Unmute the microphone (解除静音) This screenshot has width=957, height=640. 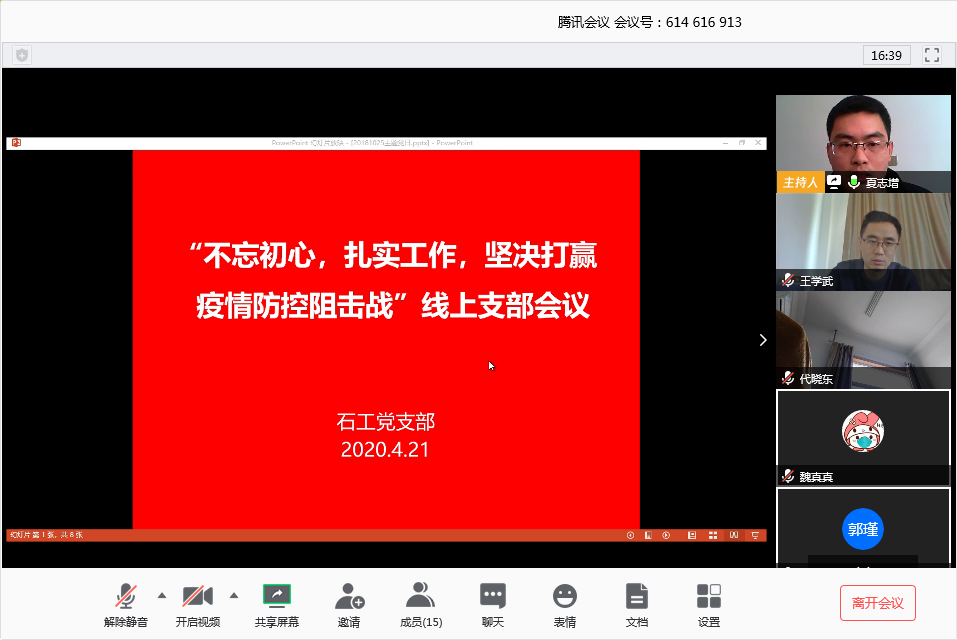point(126,597)
